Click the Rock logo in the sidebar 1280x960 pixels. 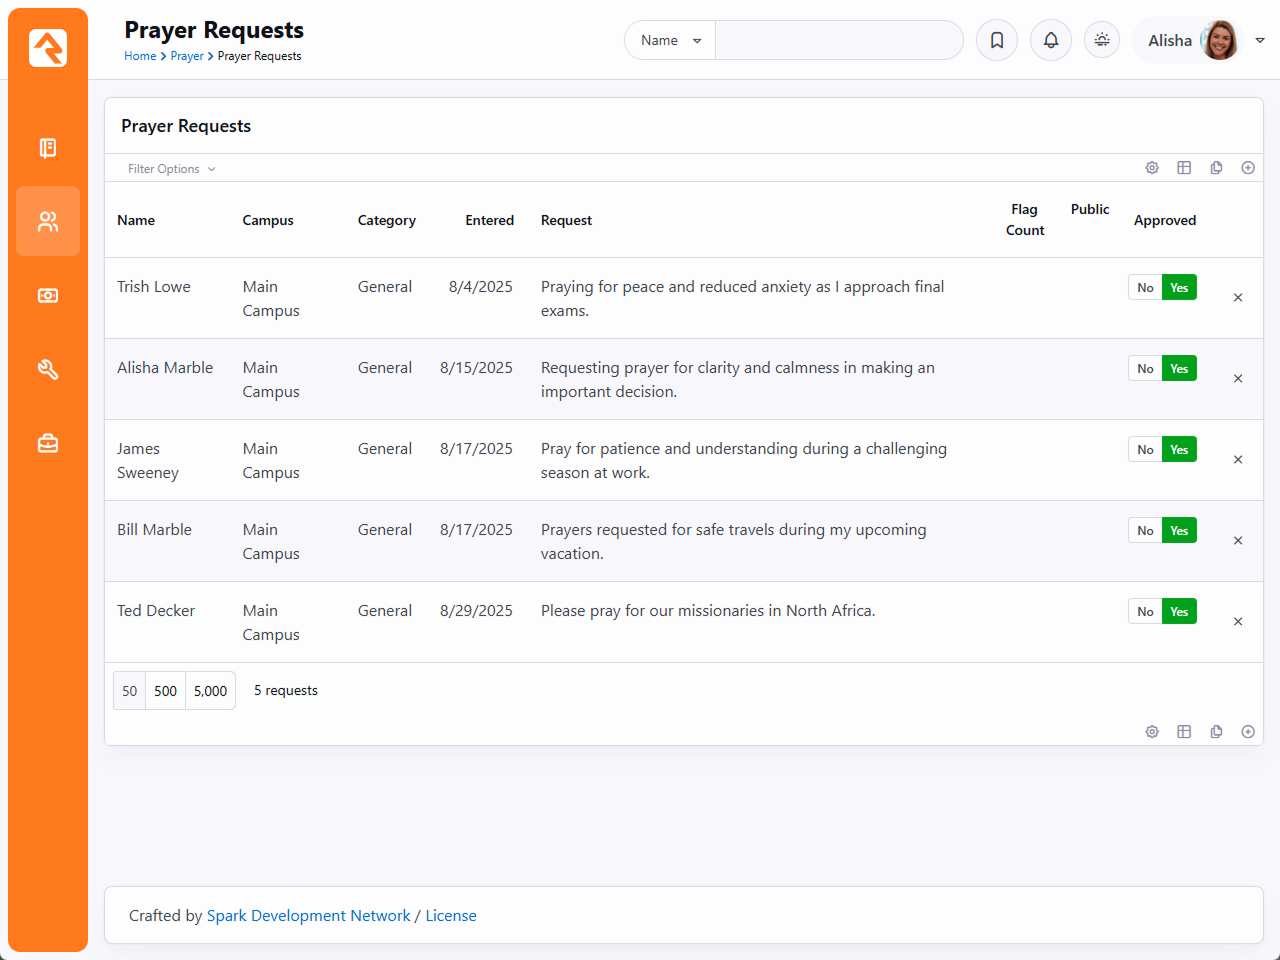point(48,48)
